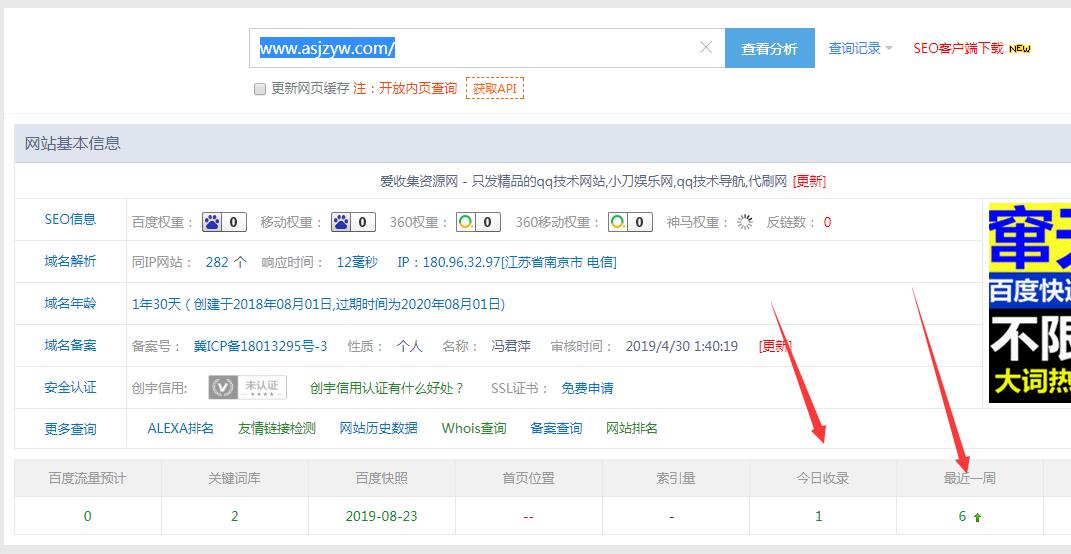Open 网站排名 link
Viewport: 1071px width, 554px height.
pyautogui.click(x=632, y=428)
